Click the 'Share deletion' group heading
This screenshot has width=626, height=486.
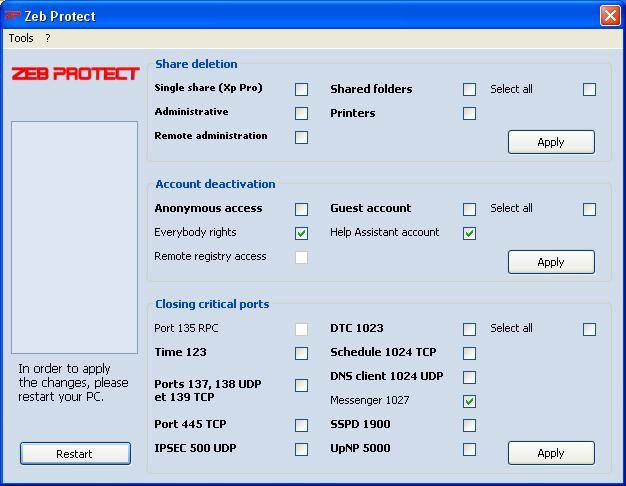[196, 64]
